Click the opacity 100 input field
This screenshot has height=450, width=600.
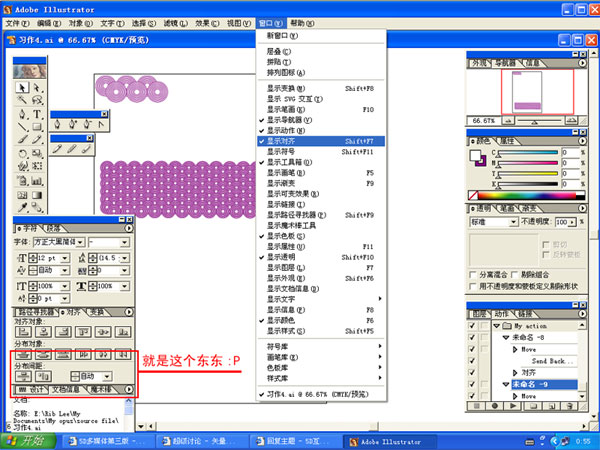click(561, 222)
